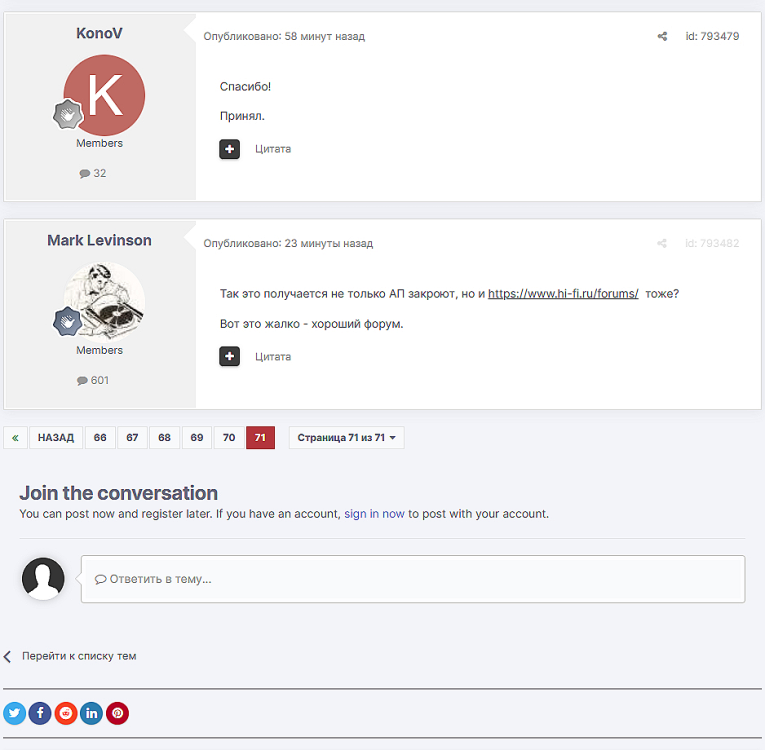Click the 'Ответить в тему...' reply field
Viewport: 765px width, 750px height.
[412, 579]
